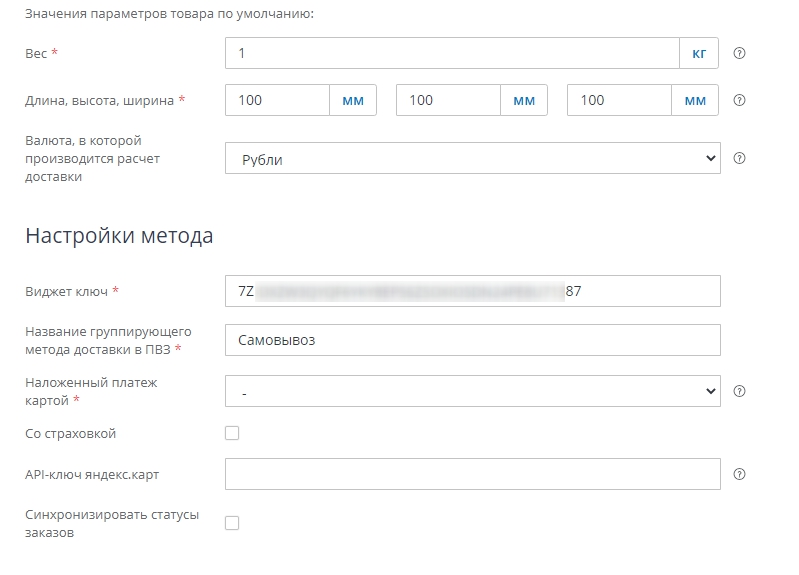Screen dimensions: 799x575
Task: Click the Самовывоз method name field
Action: pyautogui.click(x=472, y=340)
